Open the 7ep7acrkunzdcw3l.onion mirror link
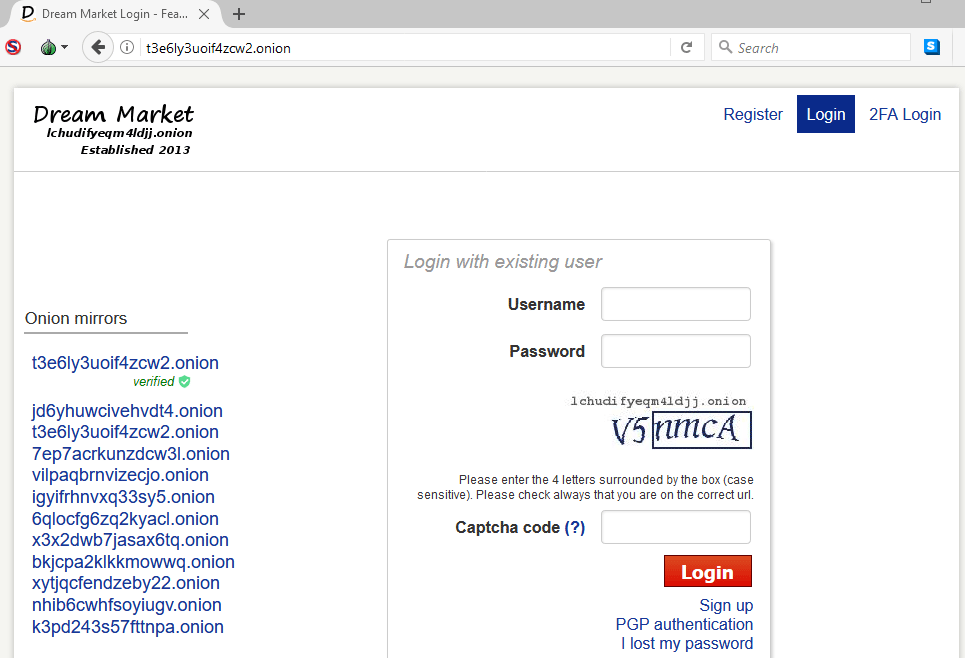965x658 pixels. [x=130, y=454]
